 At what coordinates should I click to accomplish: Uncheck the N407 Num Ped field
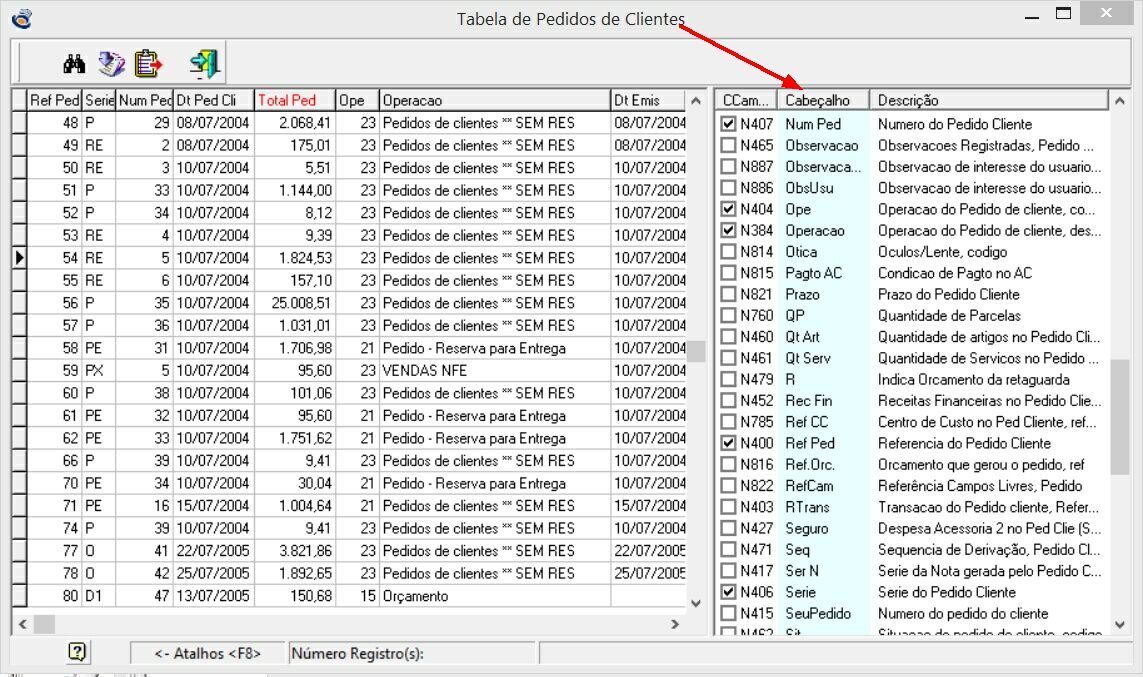[x=727, y=124]
